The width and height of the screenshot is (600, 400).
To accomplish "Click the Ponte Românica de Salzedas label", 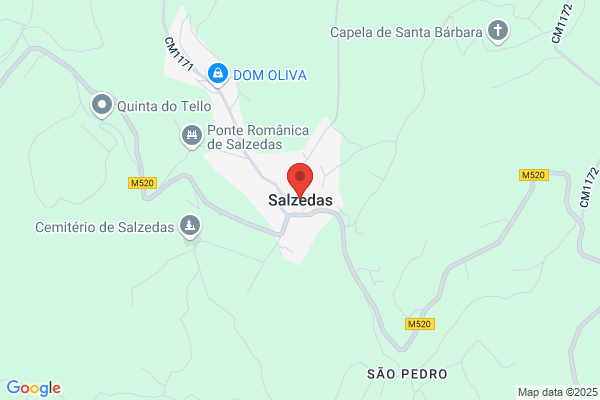I will (x=258, y=137).
